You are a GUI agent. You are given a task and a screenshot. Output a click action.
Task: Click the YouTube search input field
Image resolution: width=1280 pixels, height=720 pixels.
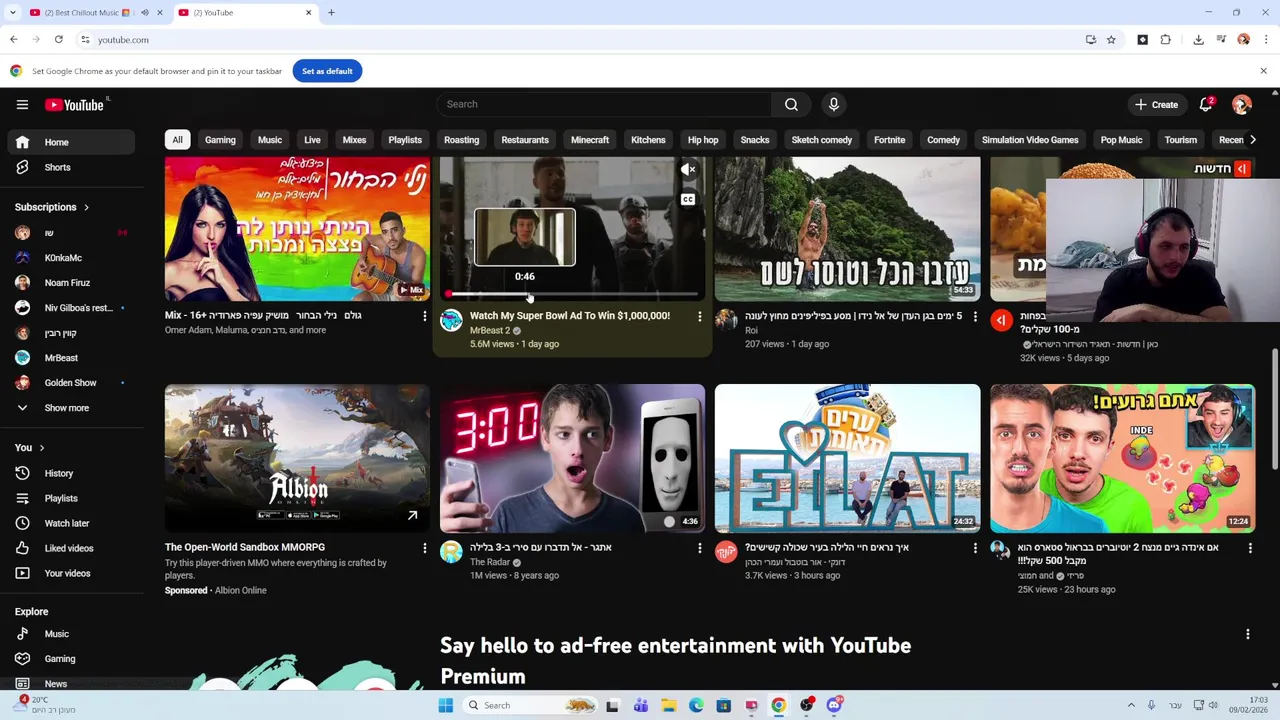pyautogui.click(x=604, y=104)
